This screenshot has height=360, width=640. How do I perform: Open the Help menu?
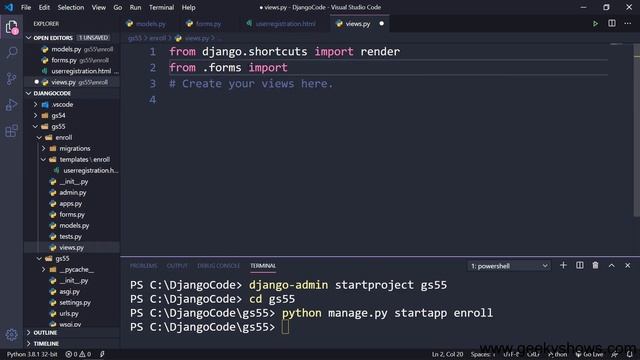188,7
